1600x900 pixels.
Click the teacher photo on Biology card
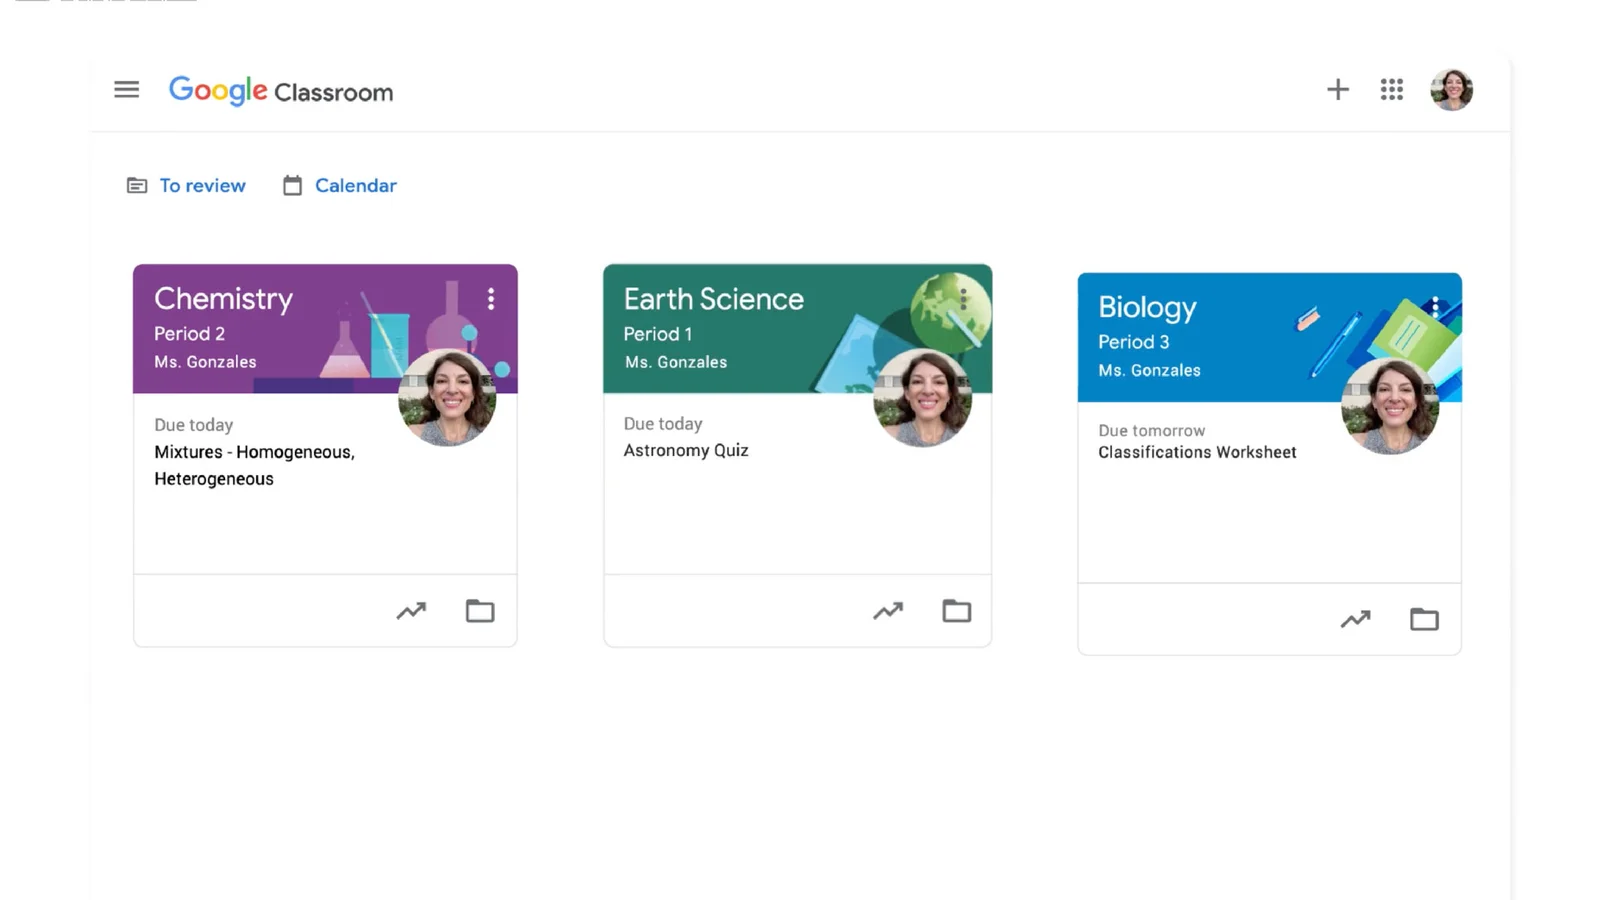tap(1389, 407)
